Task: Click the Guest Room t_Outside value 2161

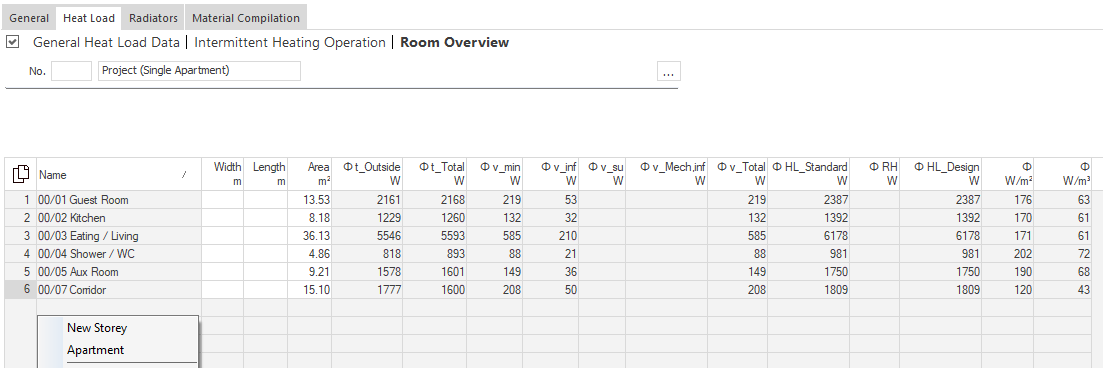Action: coord(367,200)
